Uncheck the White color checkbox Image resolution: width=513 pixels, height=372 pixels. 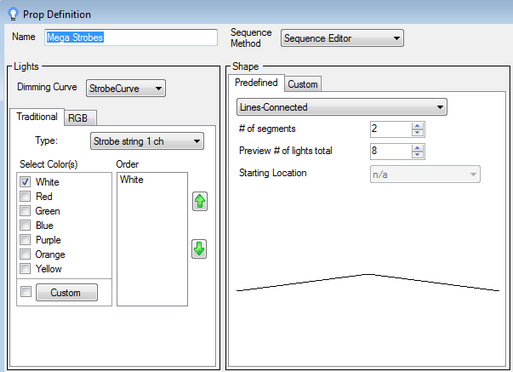[x=25, y=182]
